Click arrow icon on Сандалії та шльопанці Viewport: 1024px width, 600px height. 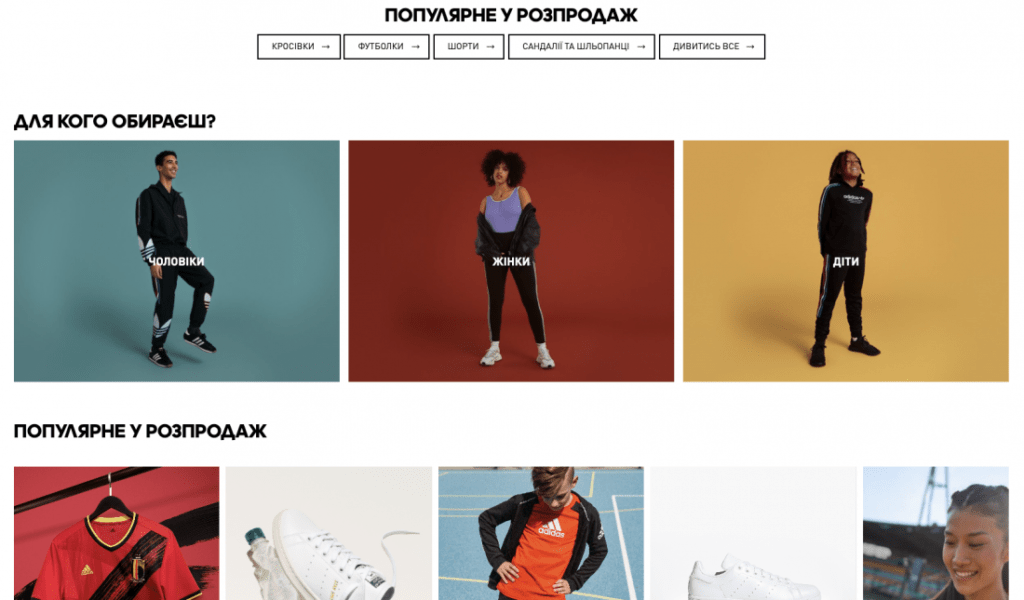tap(641, 47)
